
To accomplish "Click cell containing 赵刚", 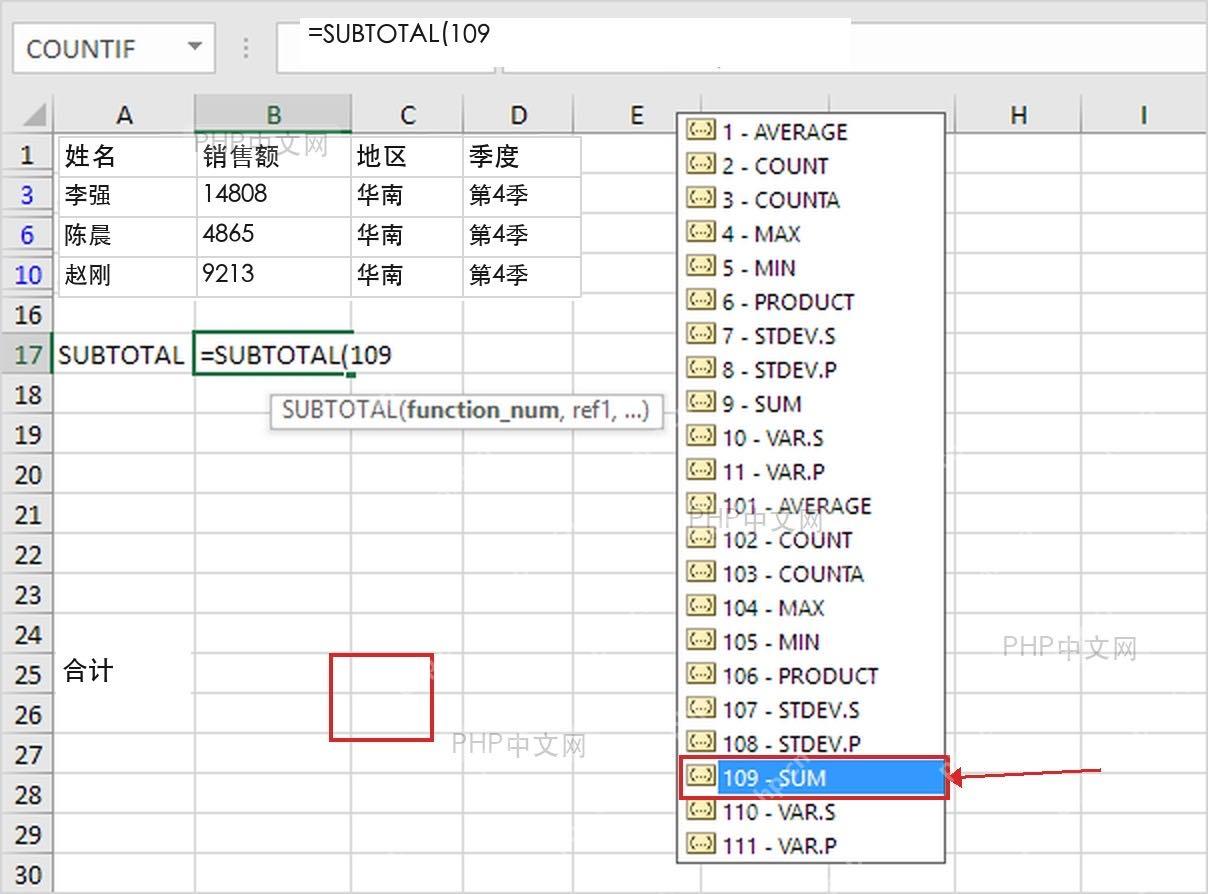I will [127, 277].
